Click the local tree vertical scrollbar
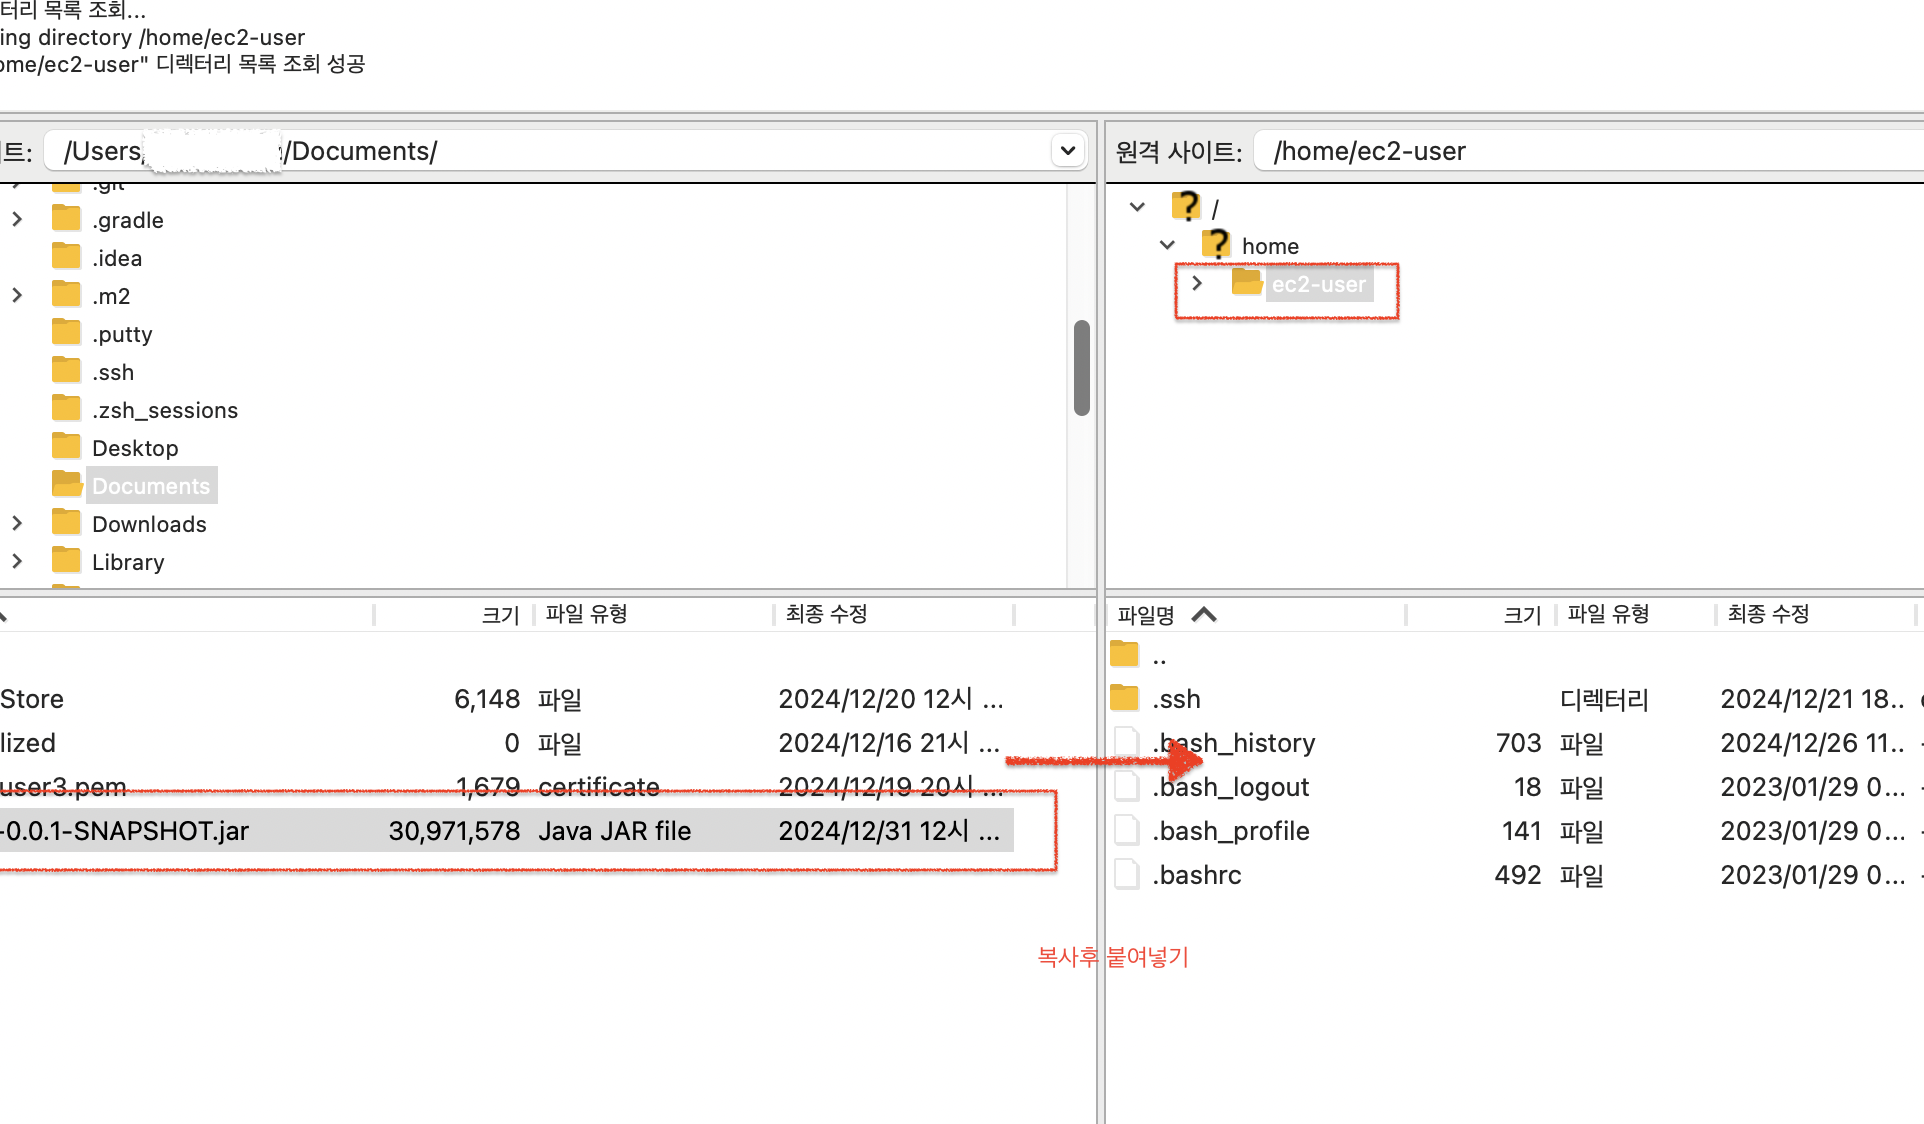This screenshot has height=1124, width=1924. [x=1081, y=367]
